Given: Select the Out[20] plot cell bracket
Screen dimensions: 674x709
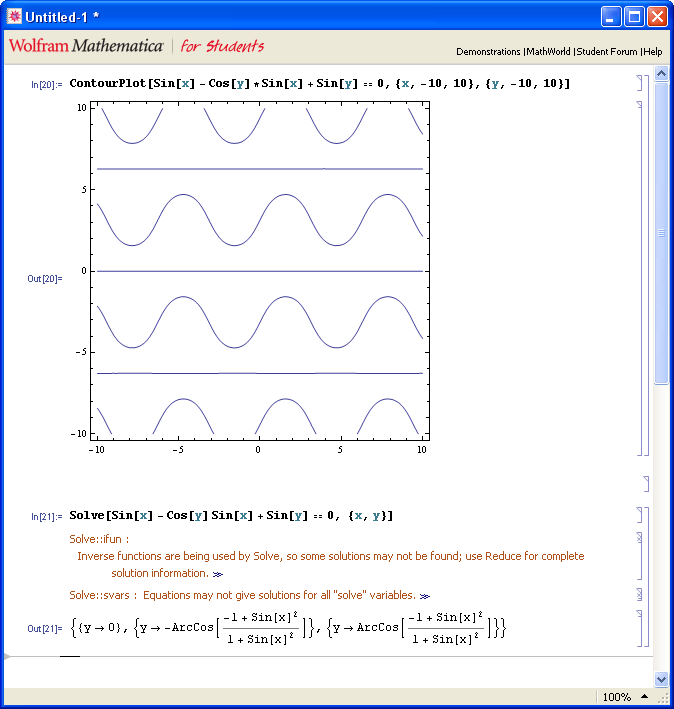Looking at the screenshot, I should tap(639, 278).
